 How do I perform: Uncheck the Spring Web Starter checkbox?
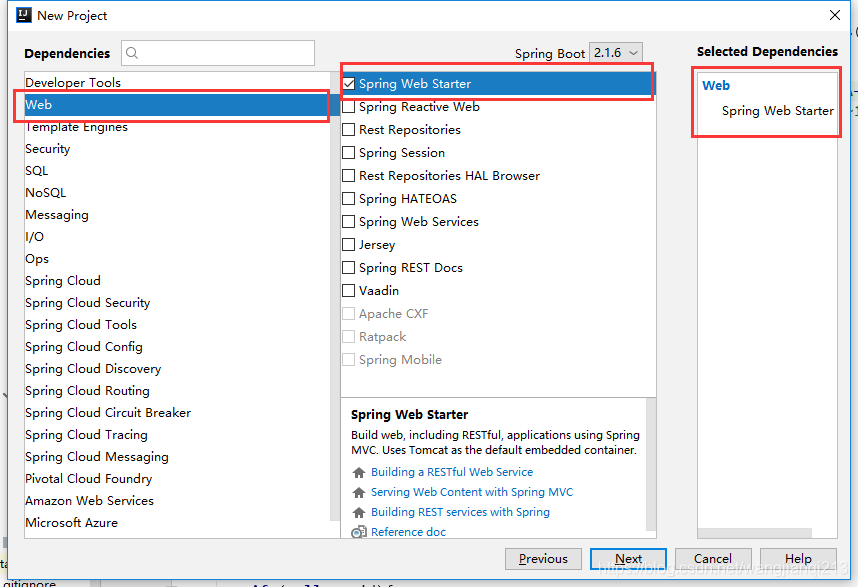(349, 84)
